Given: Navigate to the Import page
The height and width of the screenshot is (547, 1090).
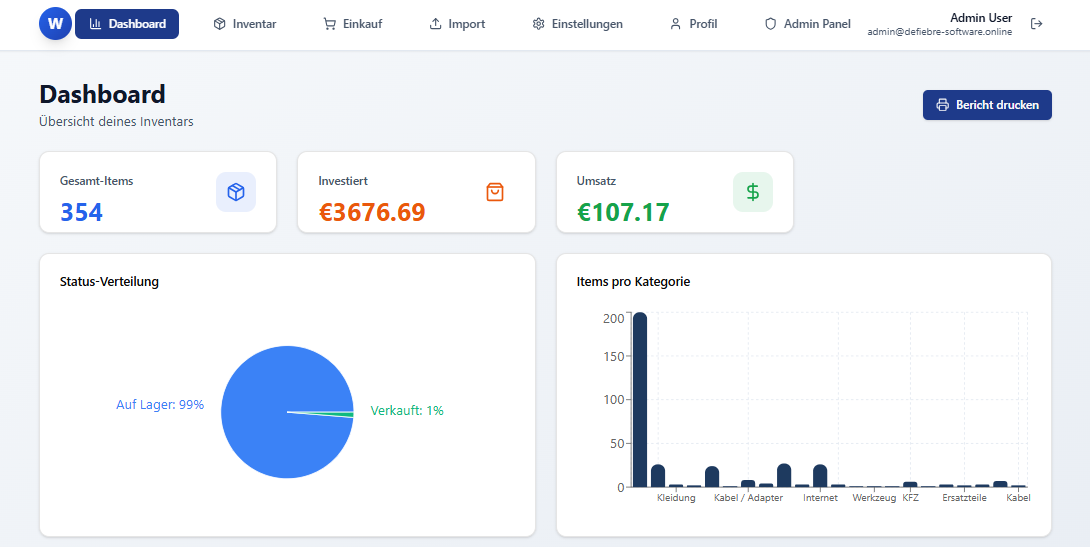Looking at the screenshot, I should coord(457,24).
